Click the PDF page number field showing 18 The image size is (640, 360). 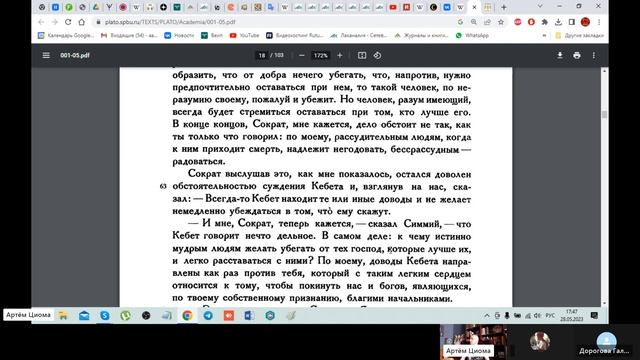click(262, 55)
